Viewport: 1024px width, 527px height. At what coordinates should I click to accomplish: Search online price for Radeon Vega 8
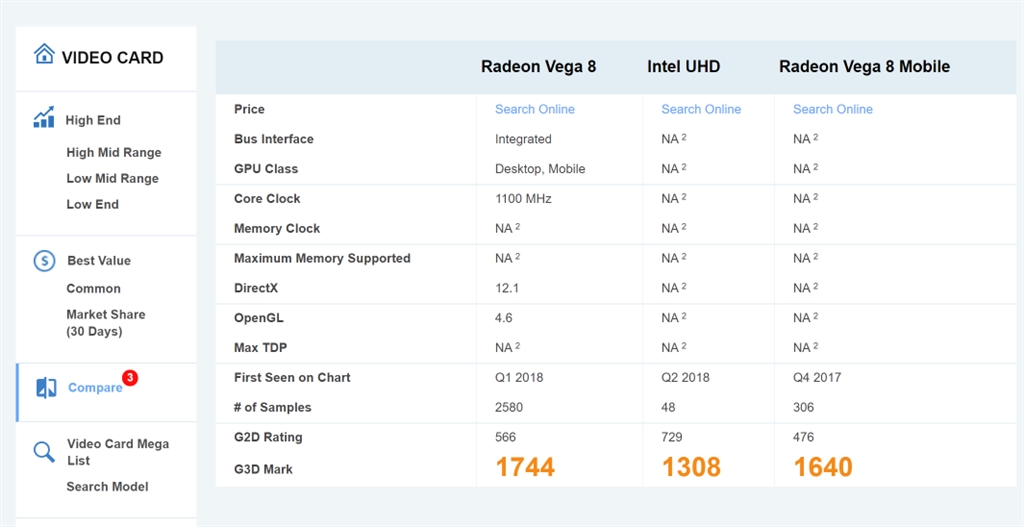(x=534, y=109)
